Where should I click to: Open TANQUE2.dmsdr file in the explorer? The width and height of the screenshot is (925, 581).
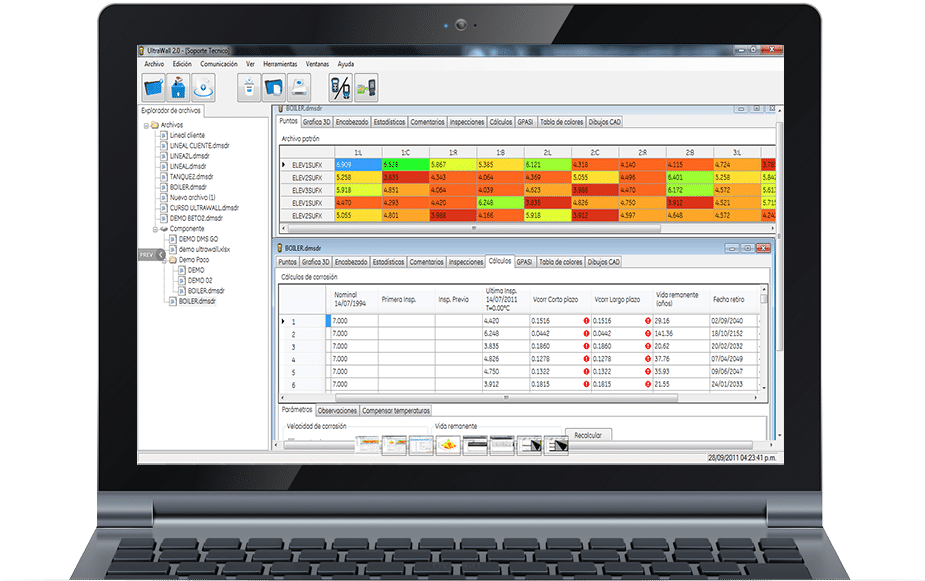pos(188,176)
